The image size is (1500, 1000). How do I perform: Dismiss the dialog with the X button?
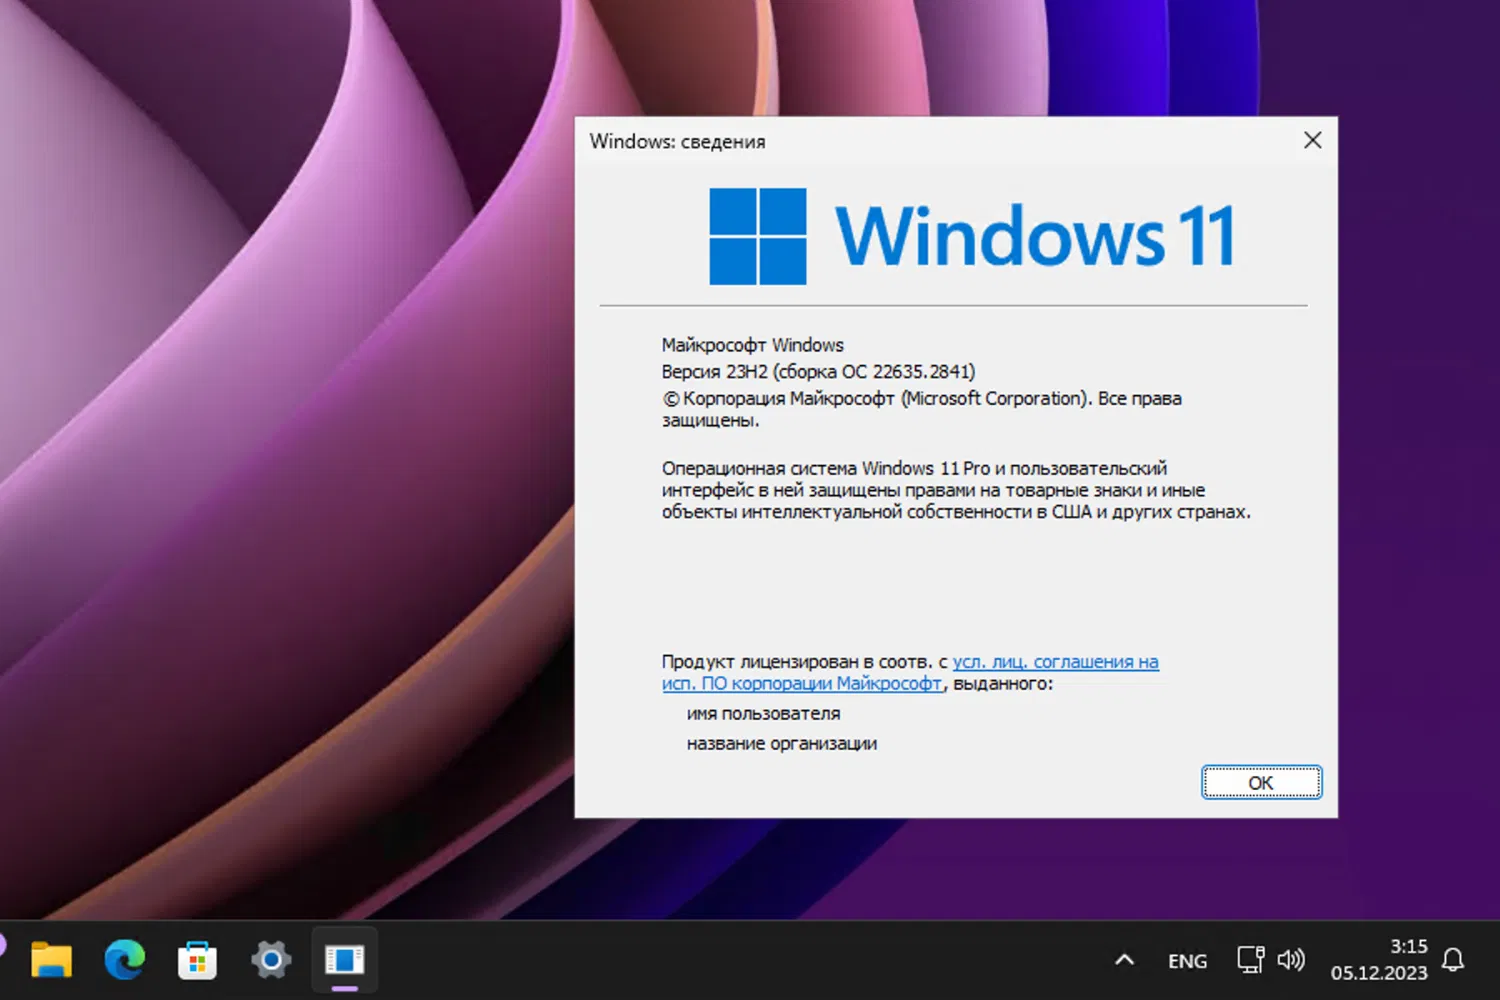[1312, 140]
